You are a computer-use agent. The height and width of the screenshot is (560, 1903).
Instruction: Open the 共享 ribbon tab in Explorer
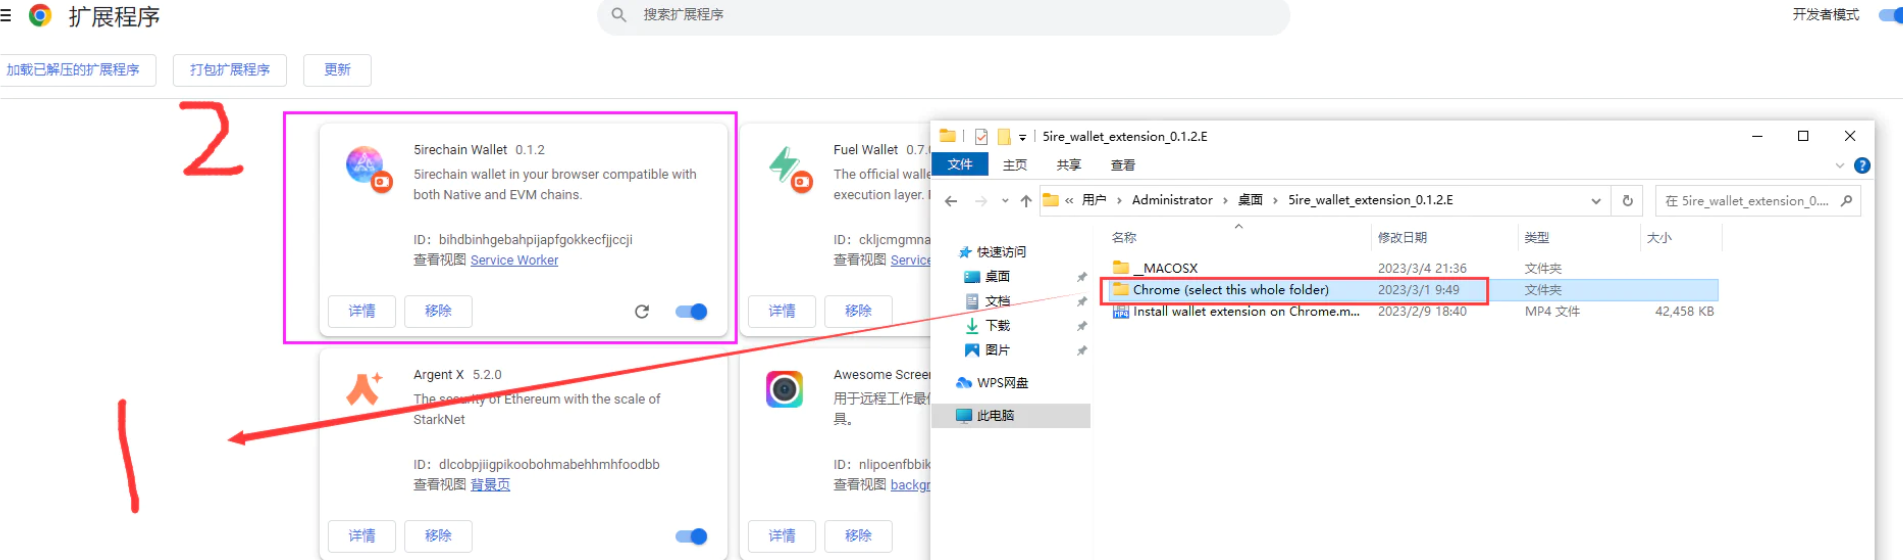tap(1069, 165)
